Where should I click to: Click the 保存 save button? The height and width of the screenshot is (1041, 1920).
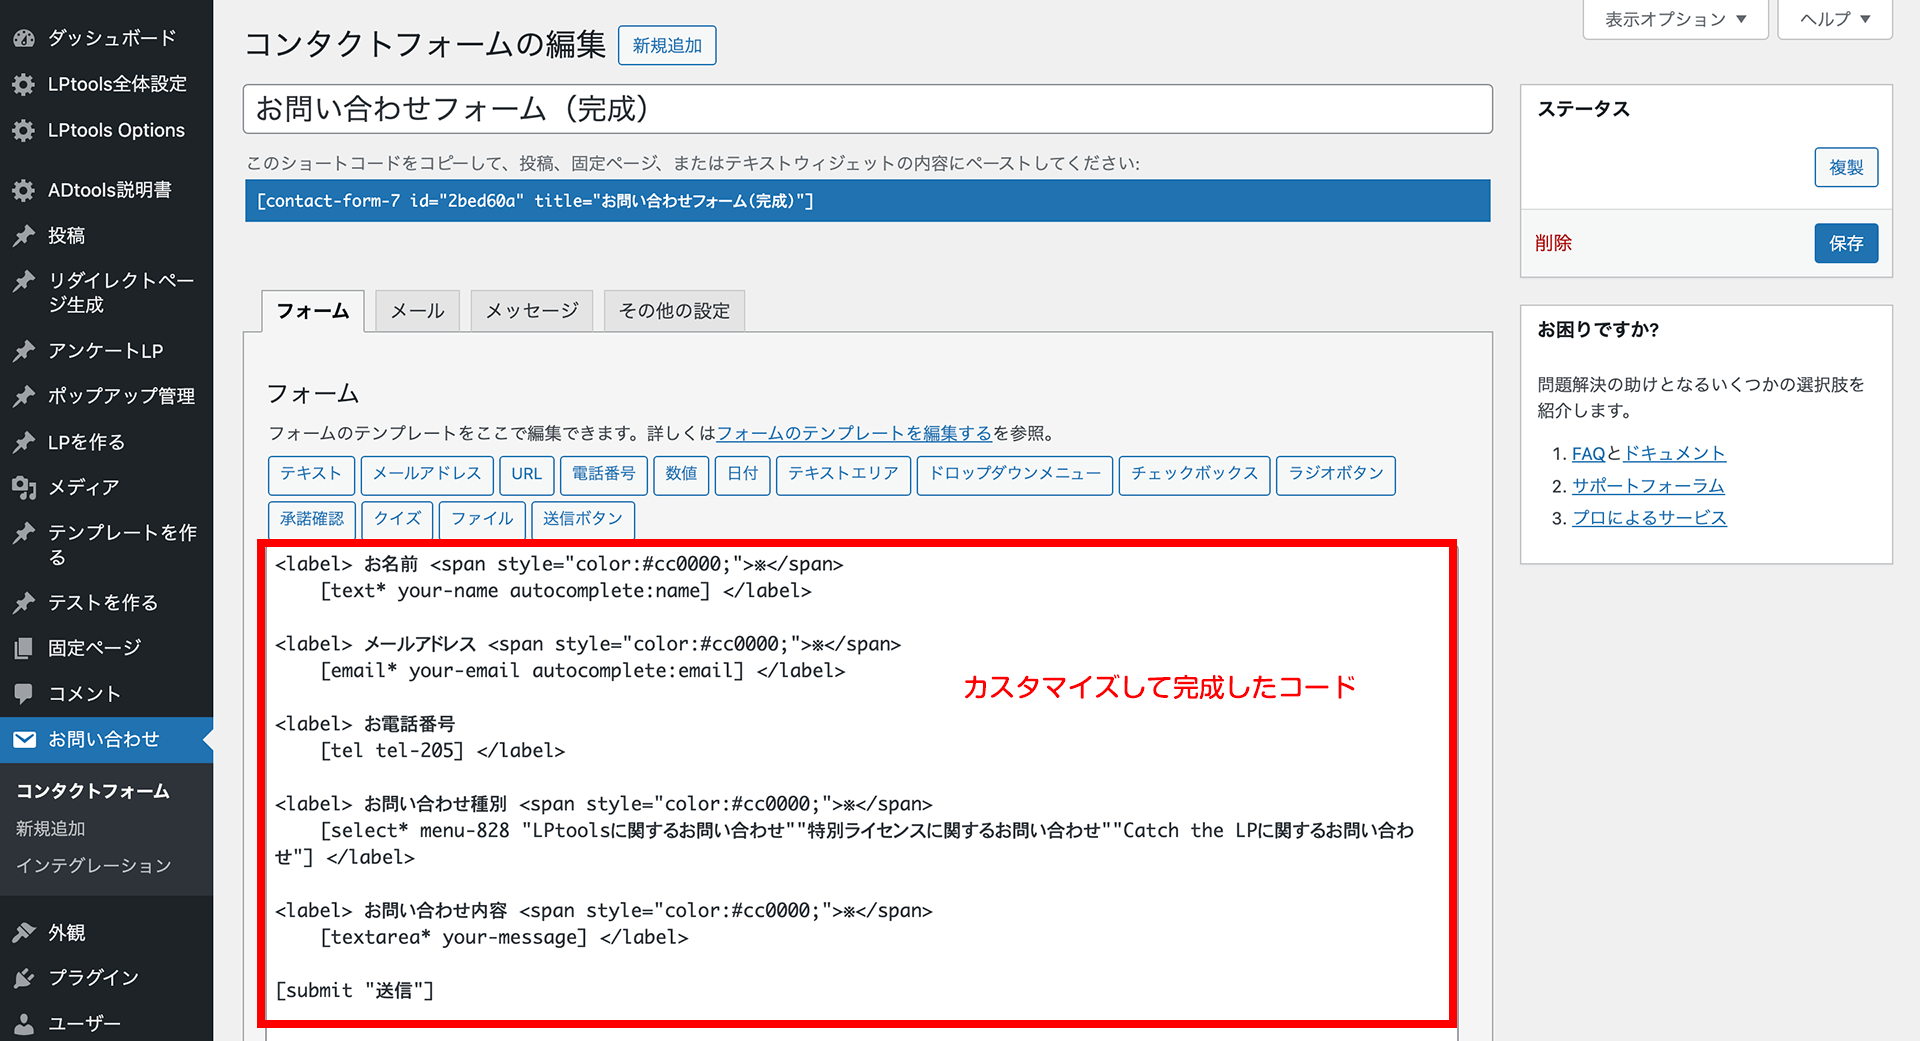click(x=1846, y=243)
